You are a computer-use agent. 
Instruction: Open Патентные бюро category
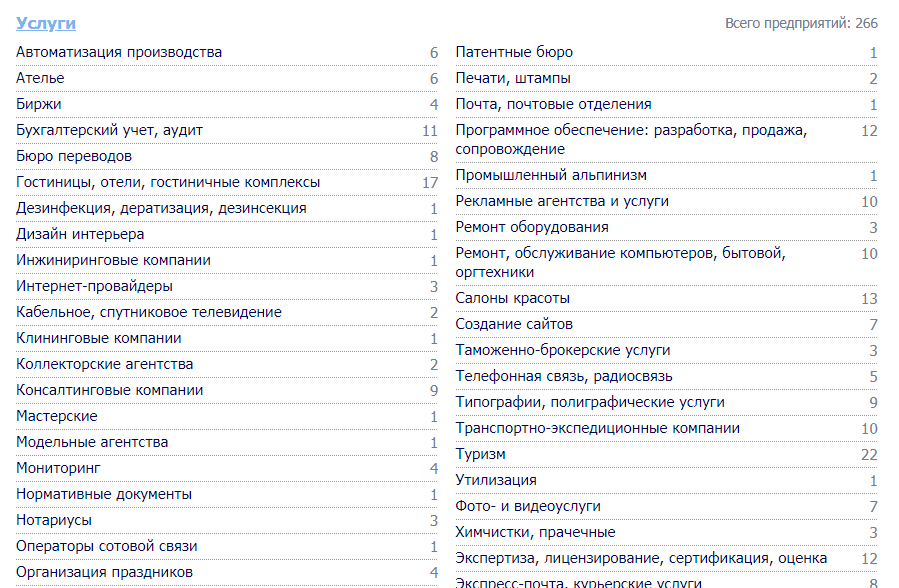click(x=514, y=52)
